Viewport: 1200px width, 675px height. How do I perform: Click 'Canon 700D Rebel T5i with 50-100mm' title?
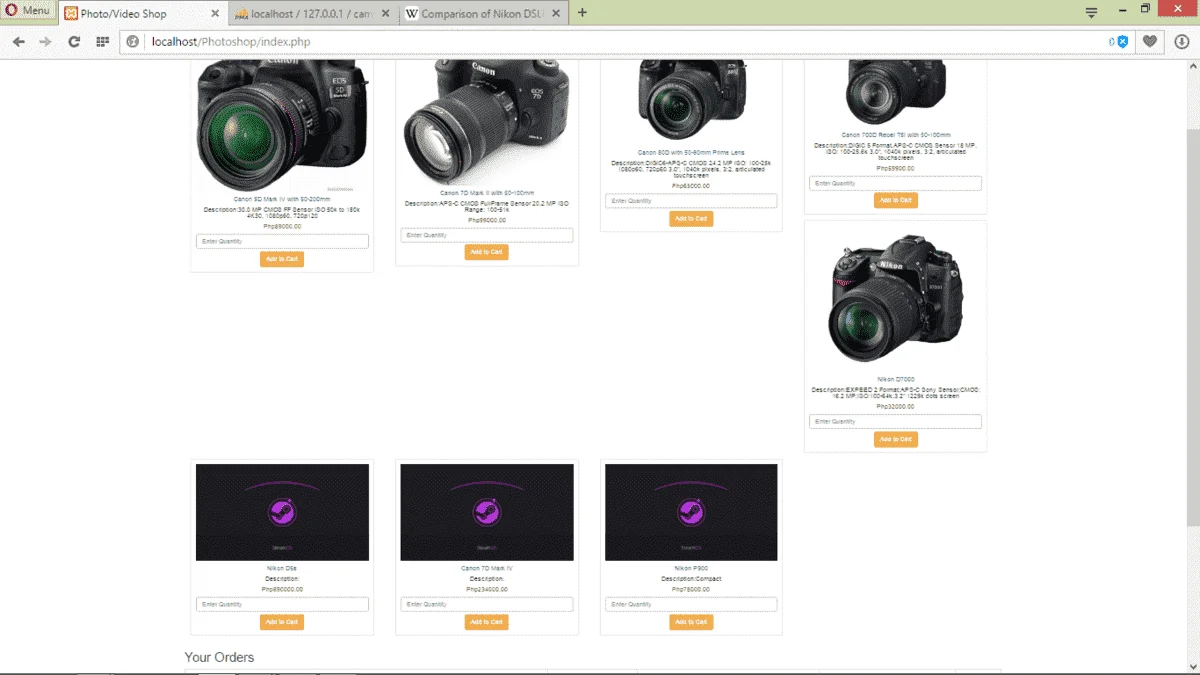click(895, 134)
